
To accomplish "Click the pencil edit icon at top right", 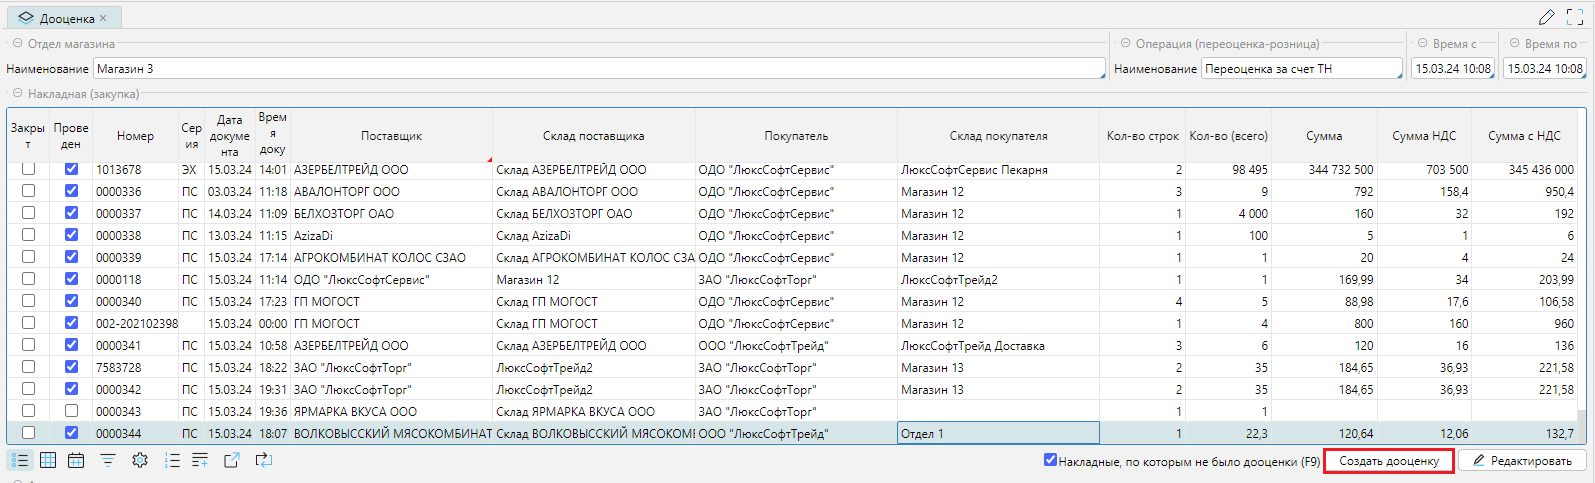I will point(1546,17).
